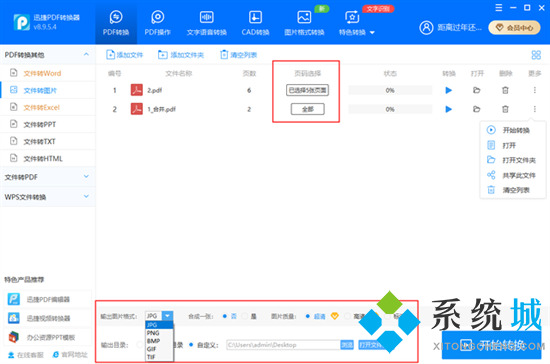Open the PDF转换 top tab
The width and height of the screenshot is (550, 364).
click(116, 23)
